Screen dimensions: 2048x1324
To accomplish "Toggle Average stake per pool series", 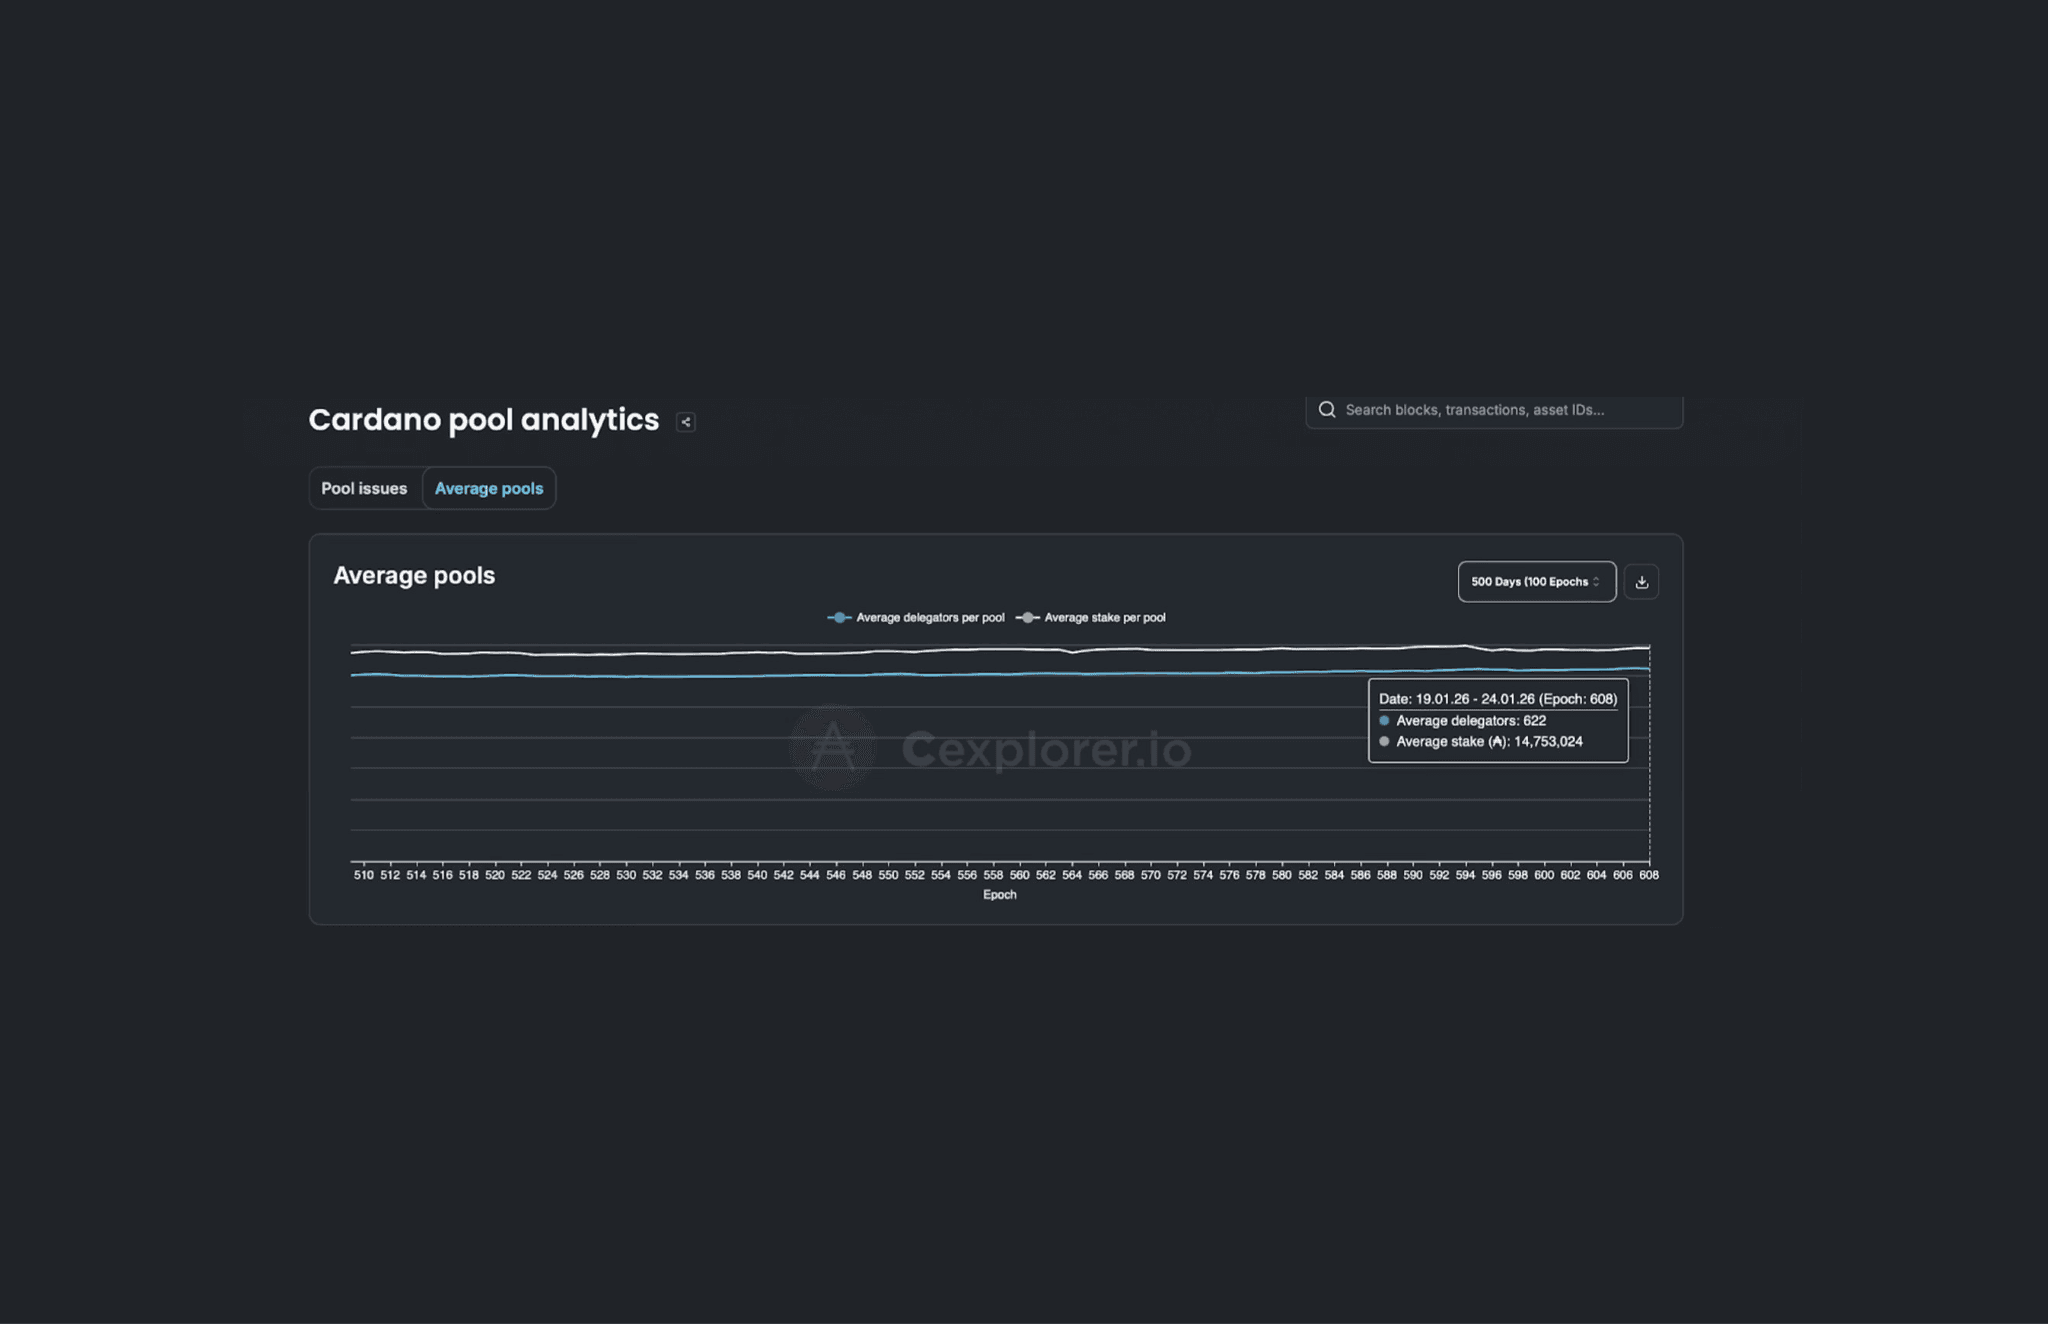I will (1104, 618).
